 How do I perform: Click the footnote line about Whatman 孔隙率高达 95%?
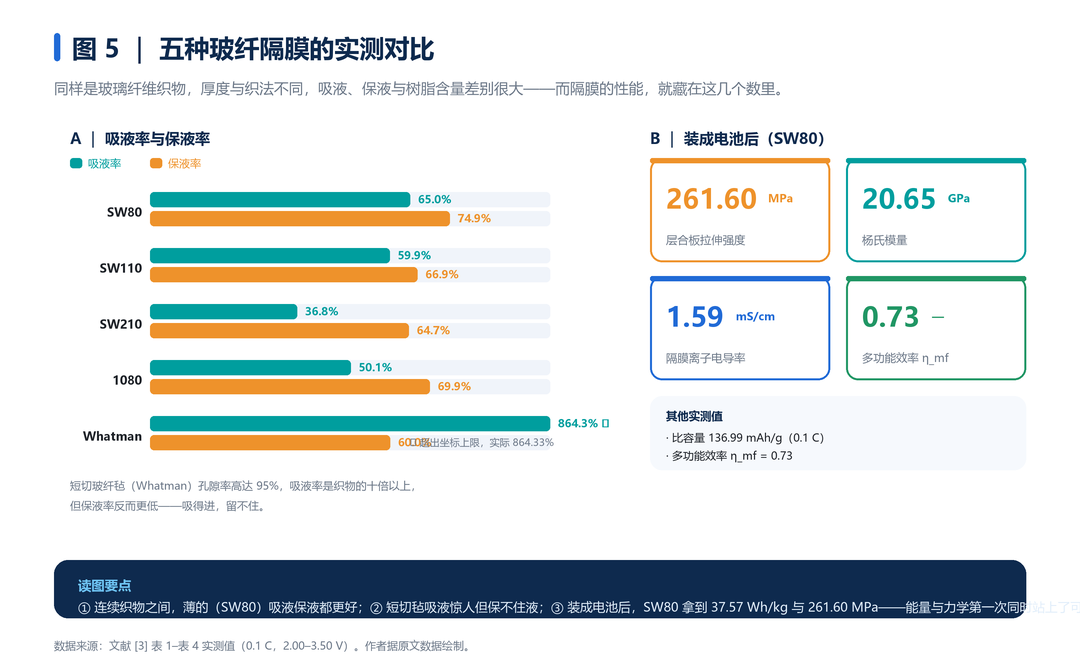244,486
